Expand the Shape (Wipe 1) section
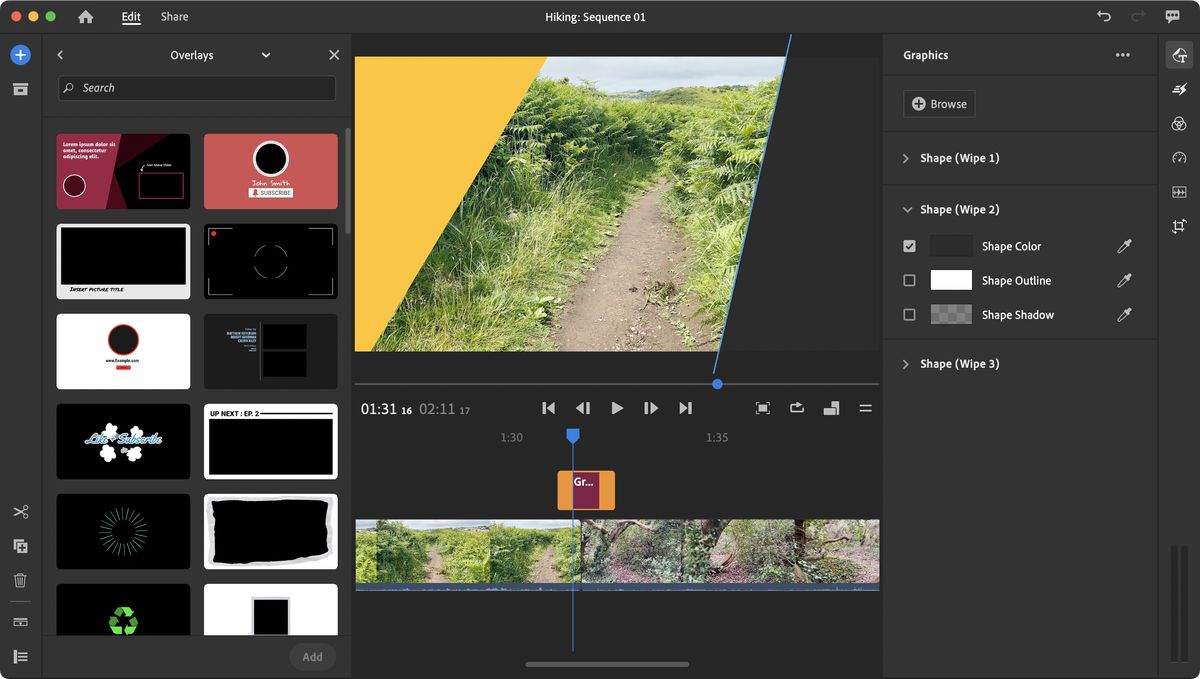 (x=906, y=157)
